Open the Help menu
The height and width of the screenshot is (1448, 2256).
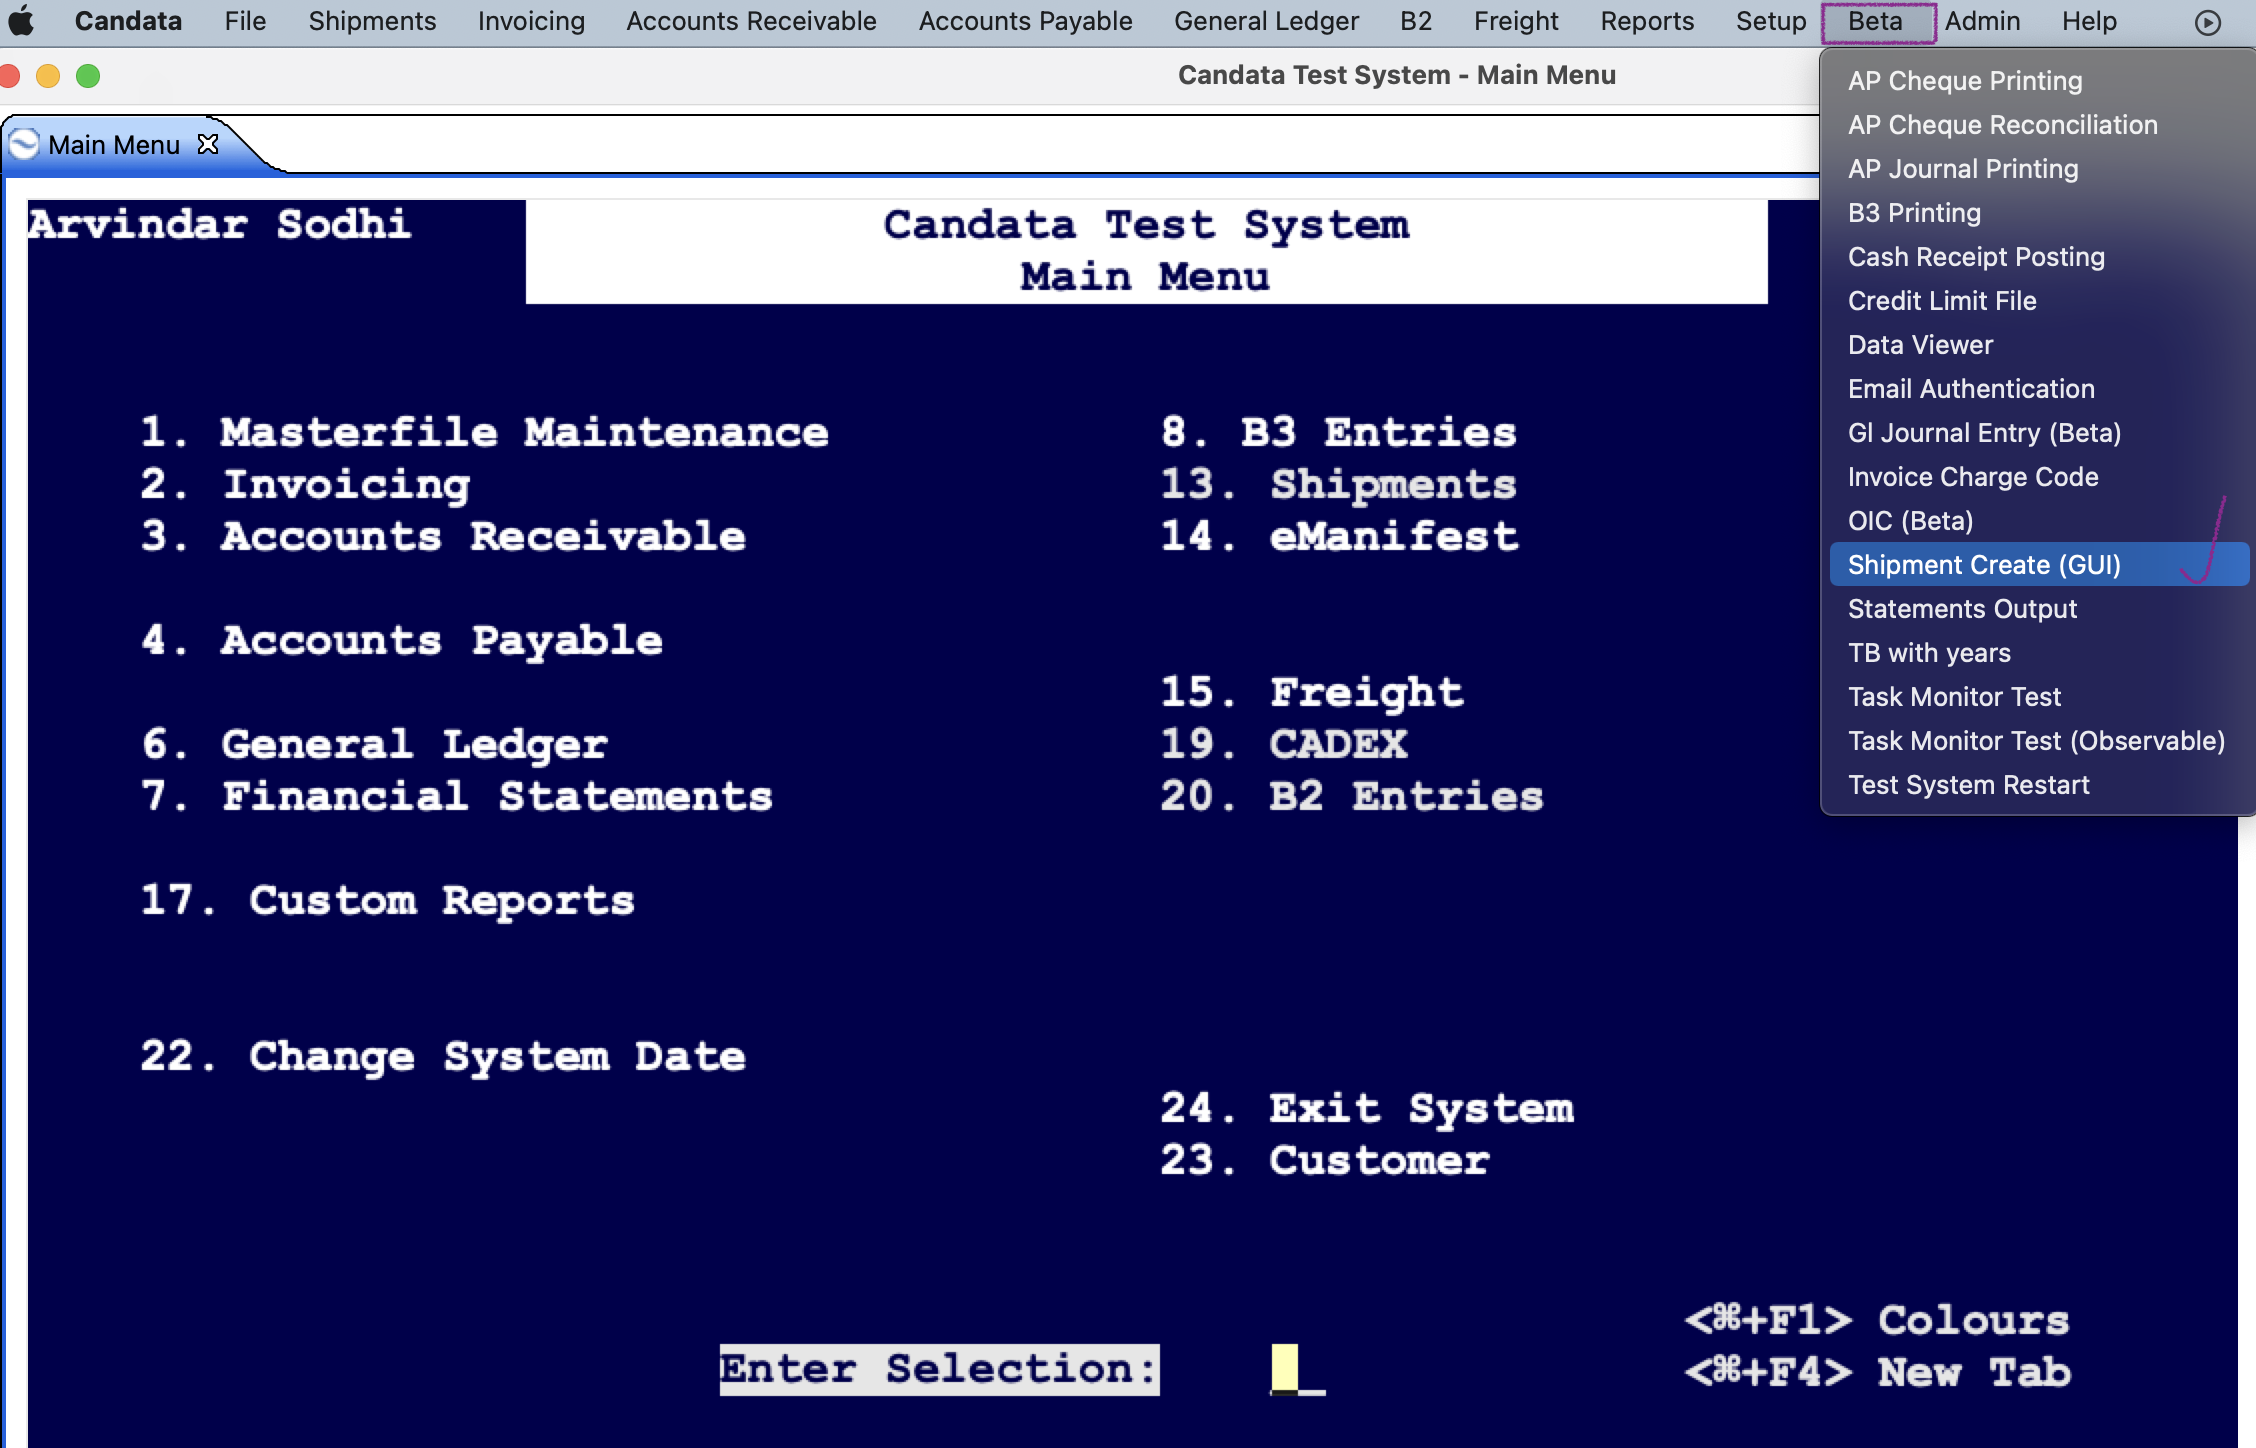[x=2089, y=21]
